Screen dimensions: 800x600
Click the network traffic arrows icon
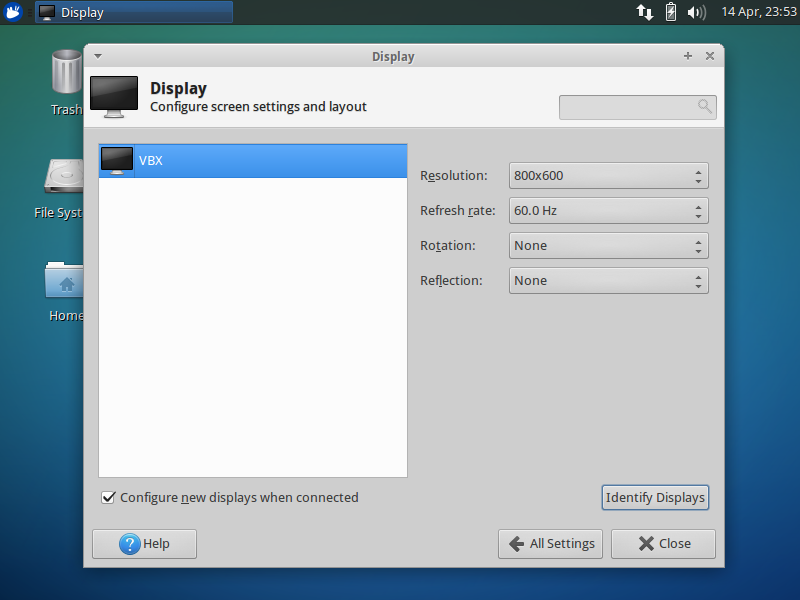[x=643, y=13]
